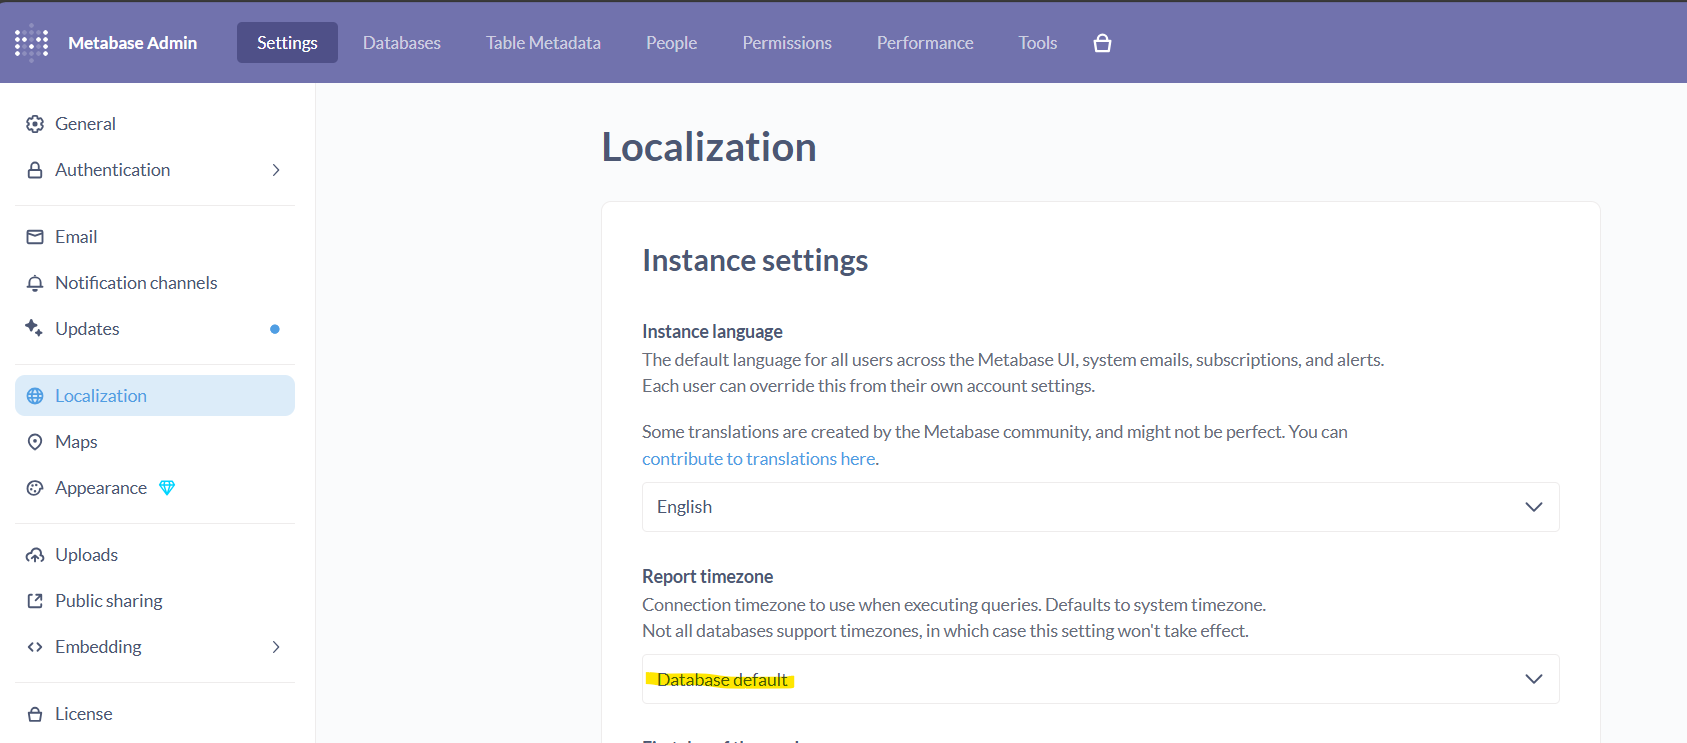Click the Appearance premium gem icon
Viewport: 1687px width, 743px height.
167,488
